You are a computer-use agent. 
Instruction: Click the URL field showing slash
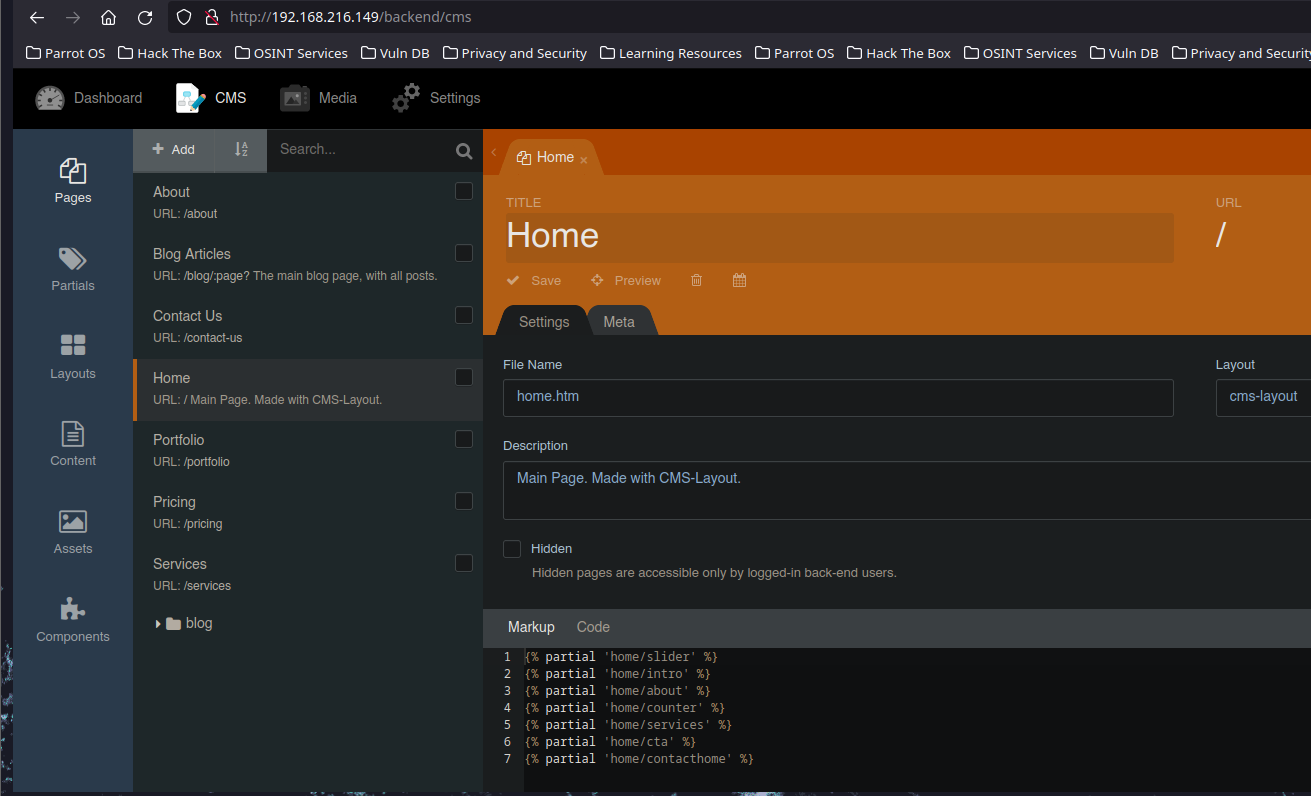(1262, 236)
